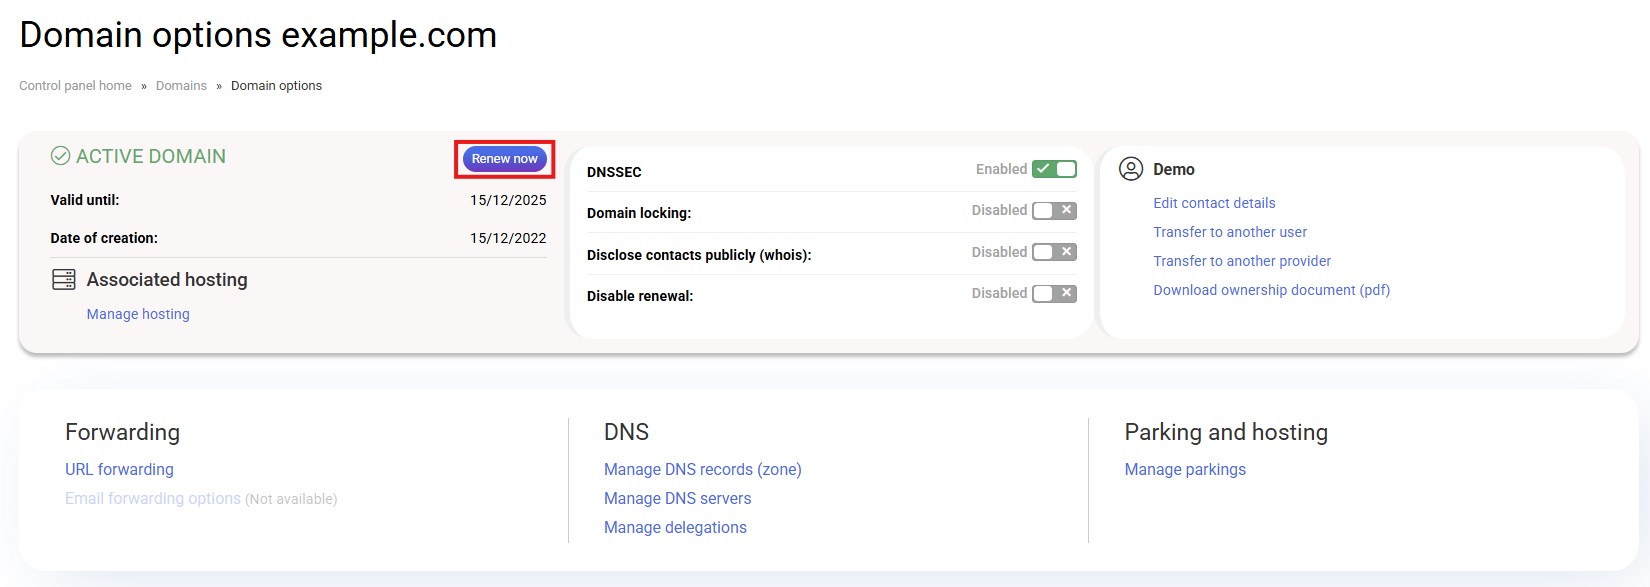Image resolution: width=1650 pixels, height=587 pixels.
Task: Click Manage parkings link
Action: pyautogui.click(x=1185, y=469)
